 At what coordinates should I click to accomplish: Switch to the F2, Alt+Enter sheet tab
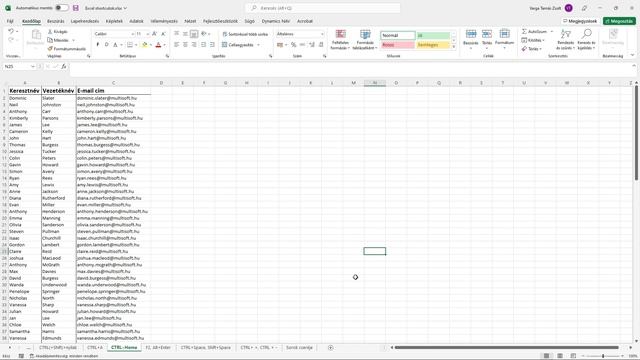coord(158,348)
